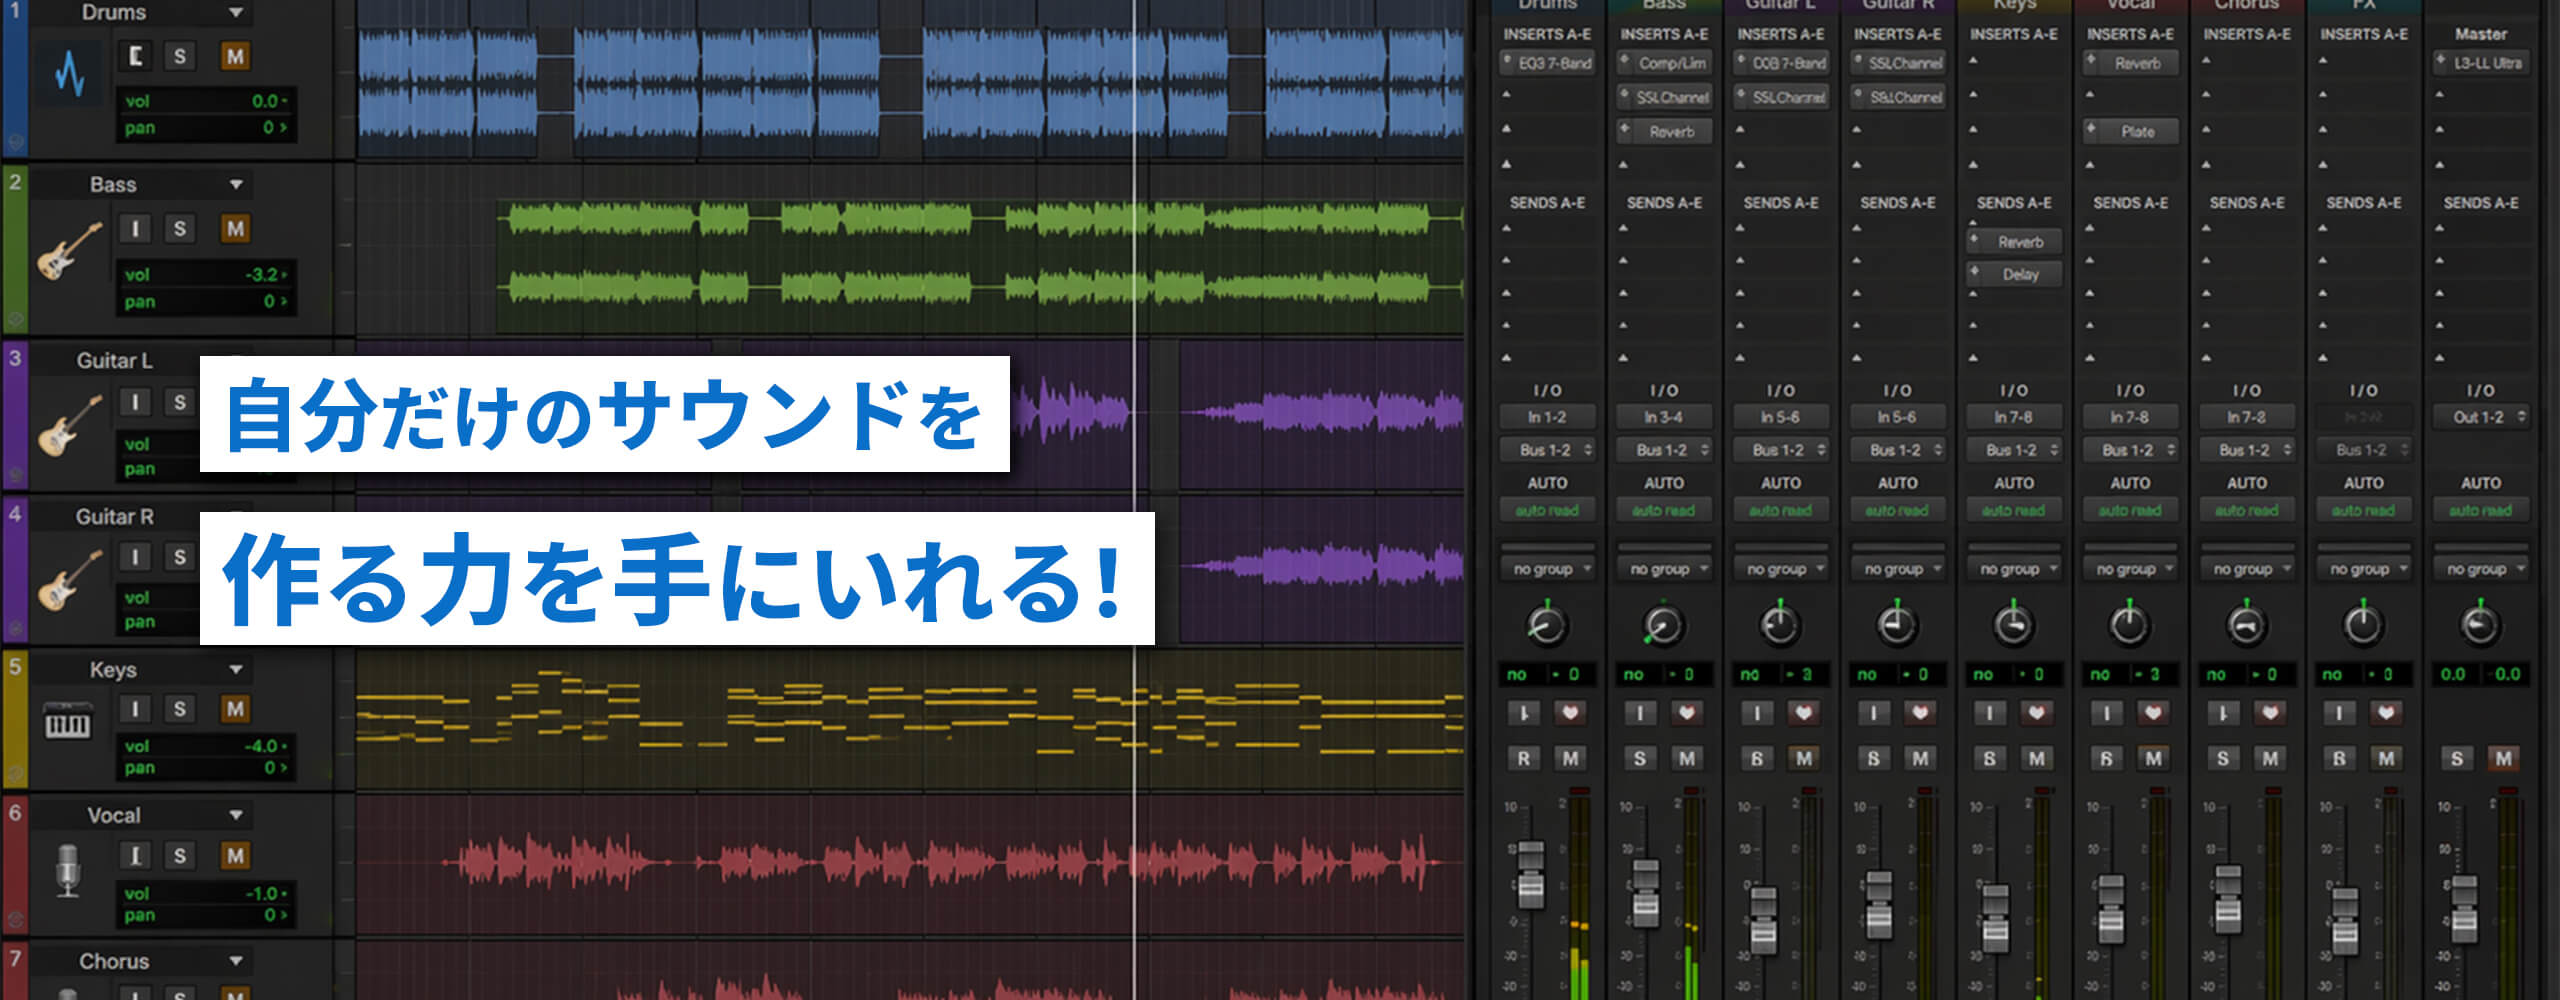This screenshot has width=2560, height=1000.
Task: Click the I button on Vocal track
Action: pos(135,856)
